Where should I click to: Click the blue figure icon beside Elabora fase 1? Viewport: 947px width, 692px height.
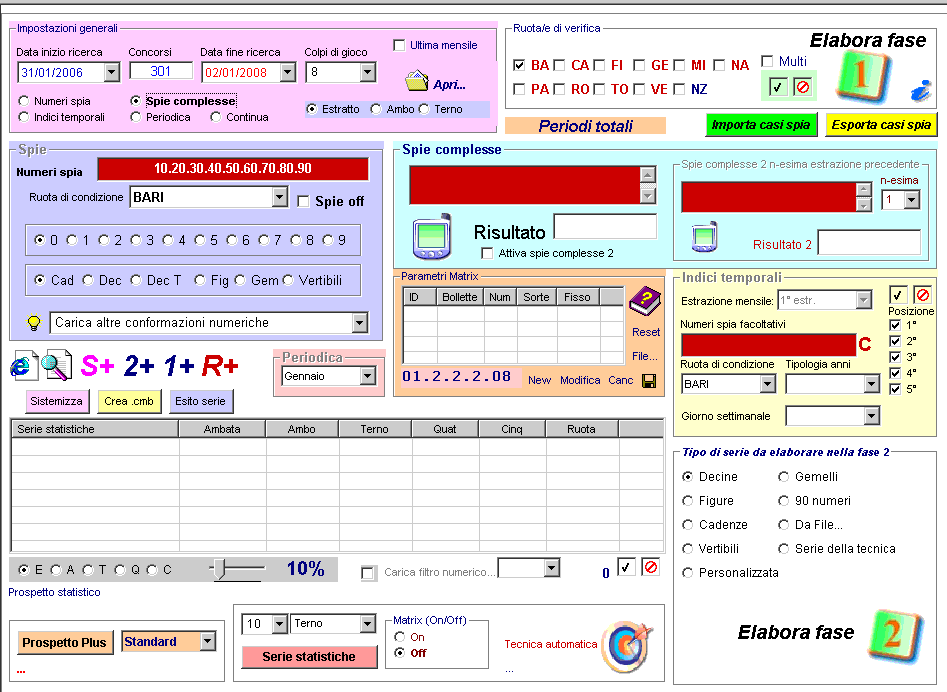921,90
